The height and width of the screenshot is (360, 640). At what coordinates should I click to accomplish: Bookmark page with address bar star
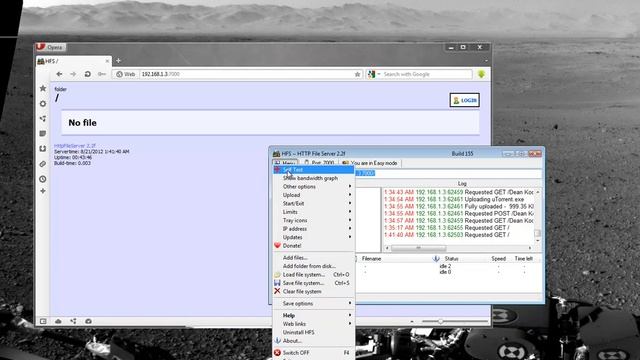[358, 74]
